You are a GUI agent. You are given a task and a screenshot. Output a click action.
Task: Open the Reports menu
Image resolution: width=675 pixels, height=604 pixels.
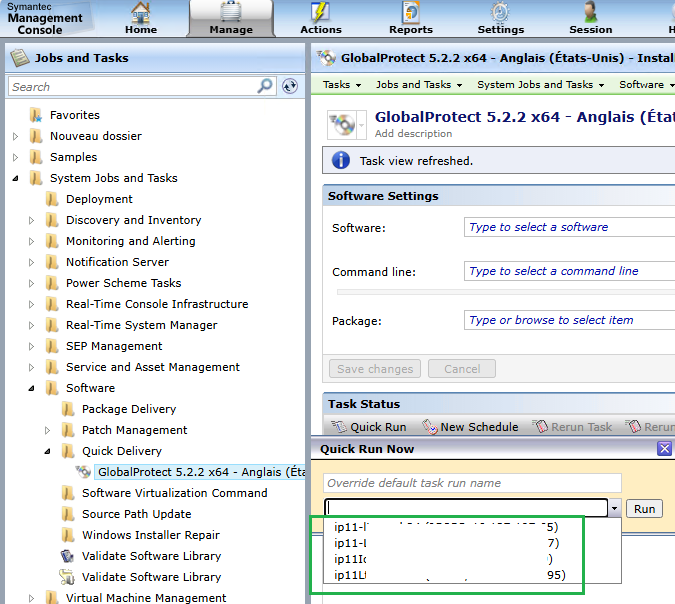411,19
